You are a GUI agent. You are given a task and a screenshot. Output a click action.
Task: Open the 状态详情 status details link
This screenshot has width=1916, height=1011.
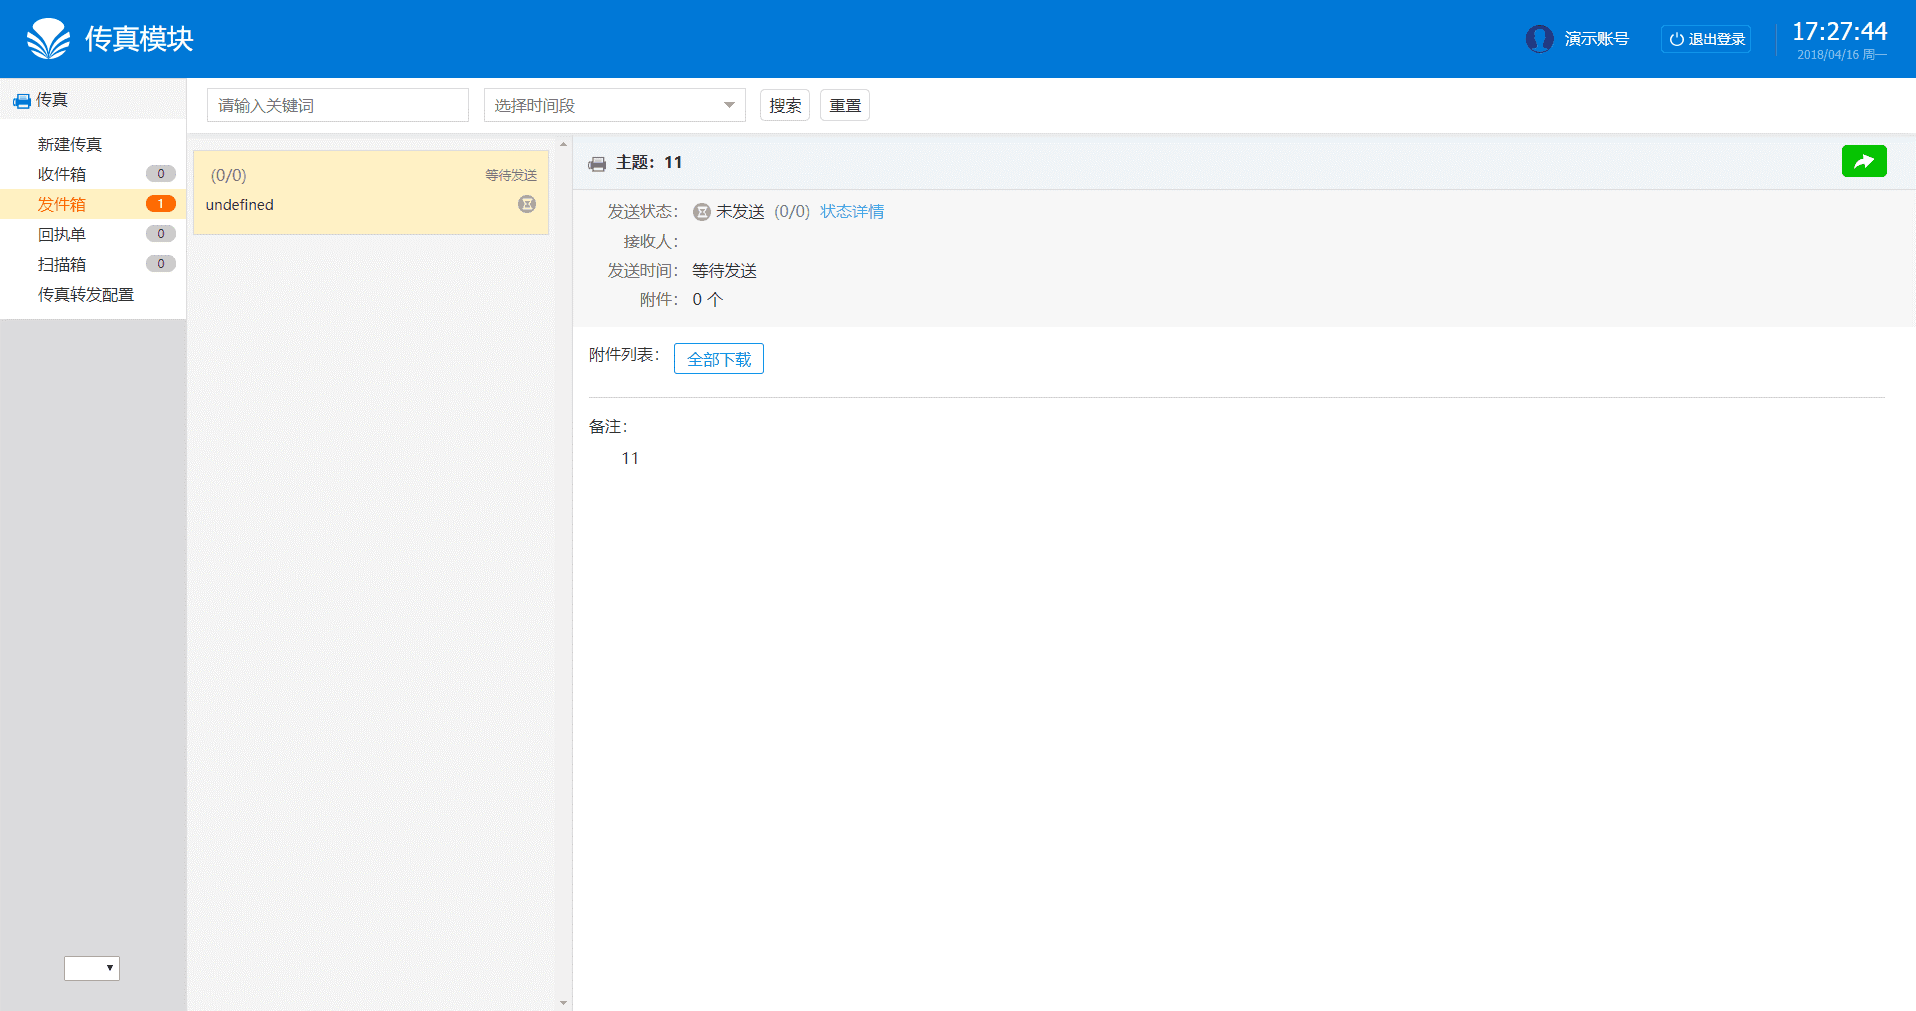852,212
